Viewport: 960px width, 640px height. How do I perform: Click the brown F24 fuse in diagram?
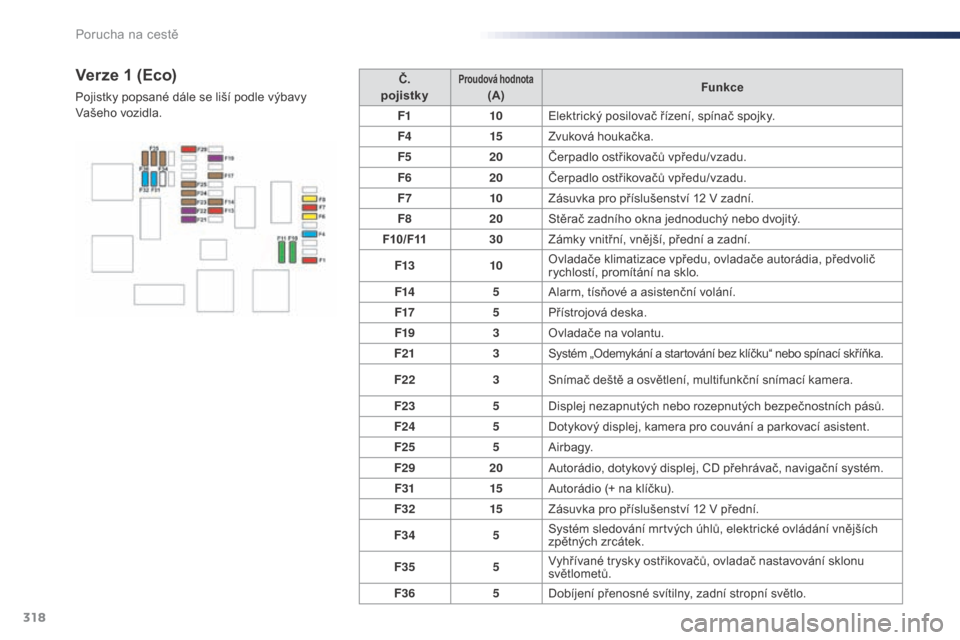189,193
